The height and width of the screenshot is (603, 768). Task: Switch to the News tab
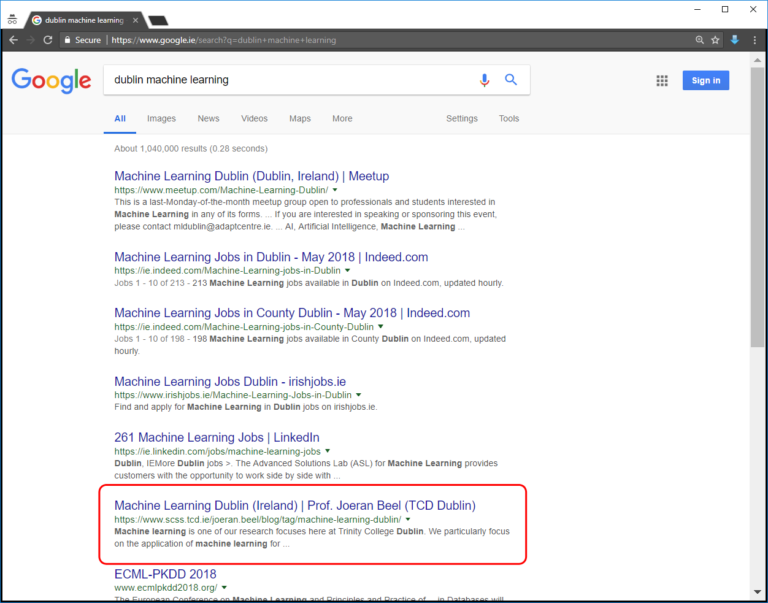pos(208,119)
